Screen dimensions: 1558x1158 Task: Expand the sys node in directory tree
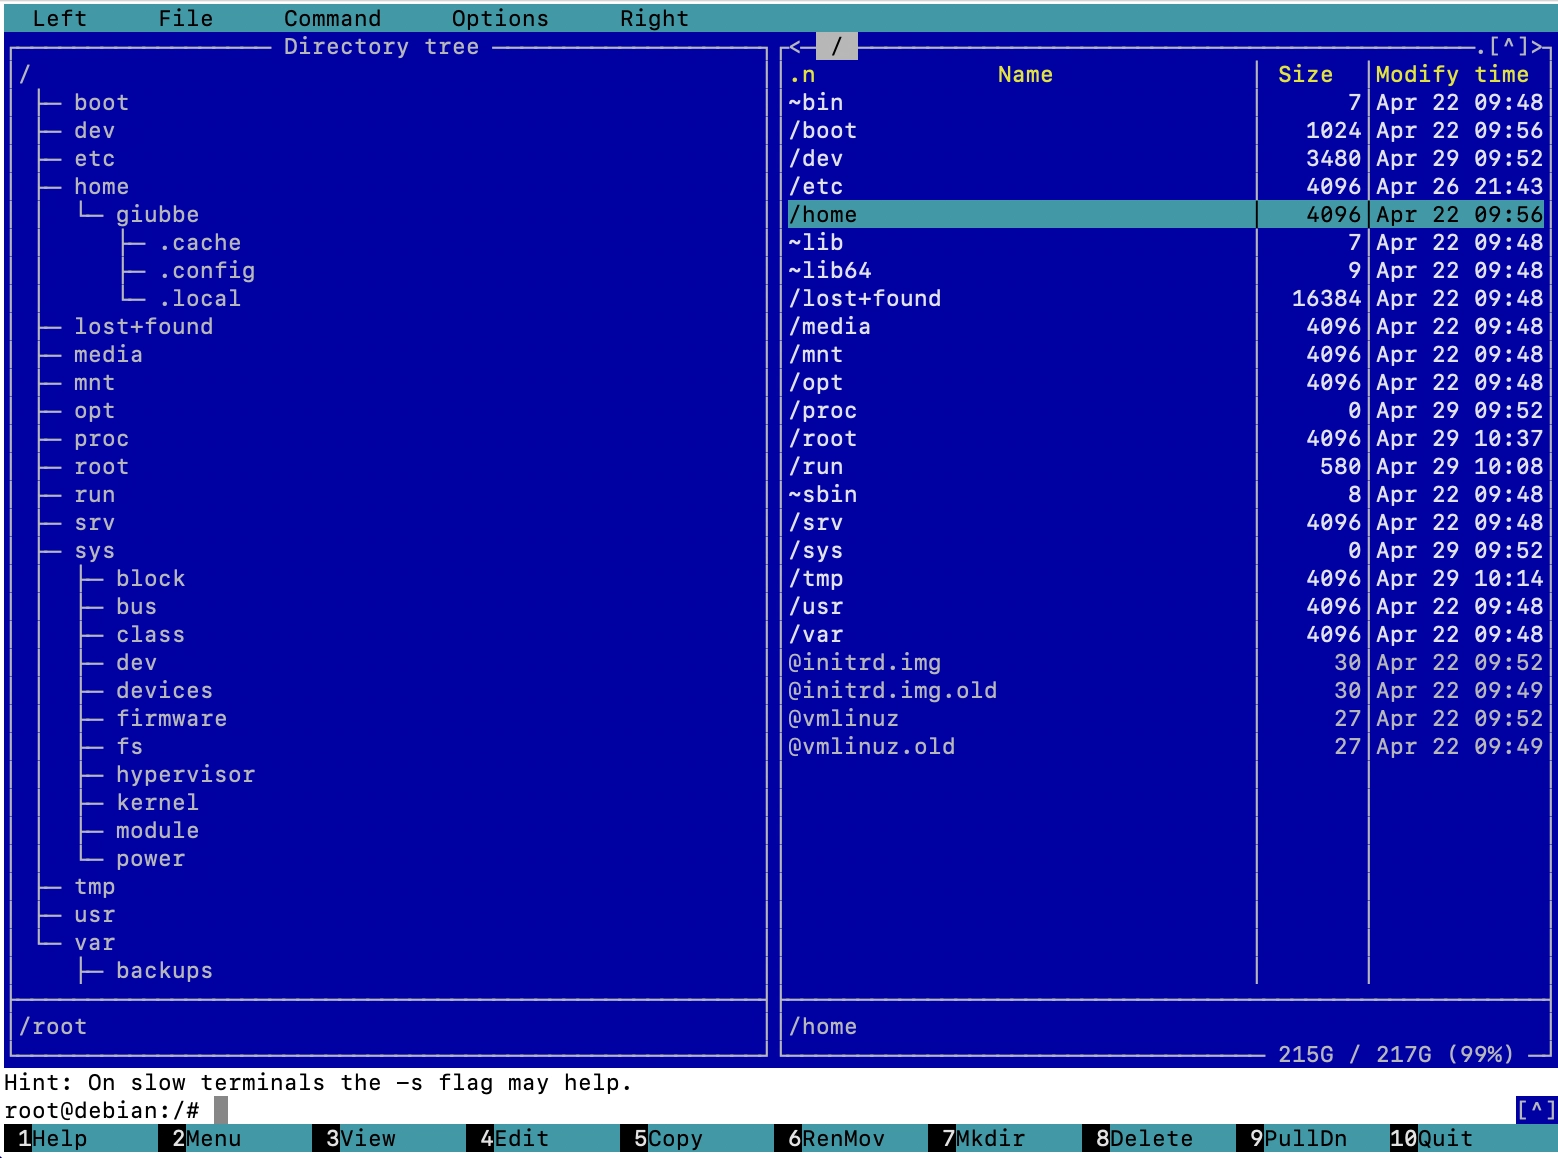point(94,551)
